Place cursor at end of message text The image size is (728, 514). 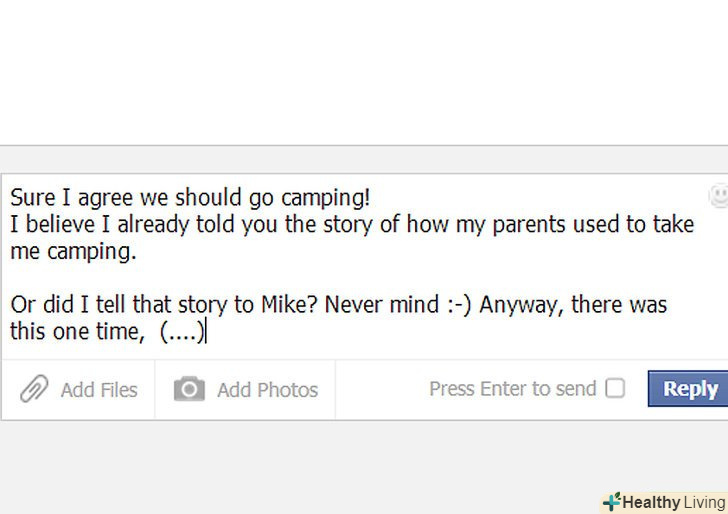point(206,332)
